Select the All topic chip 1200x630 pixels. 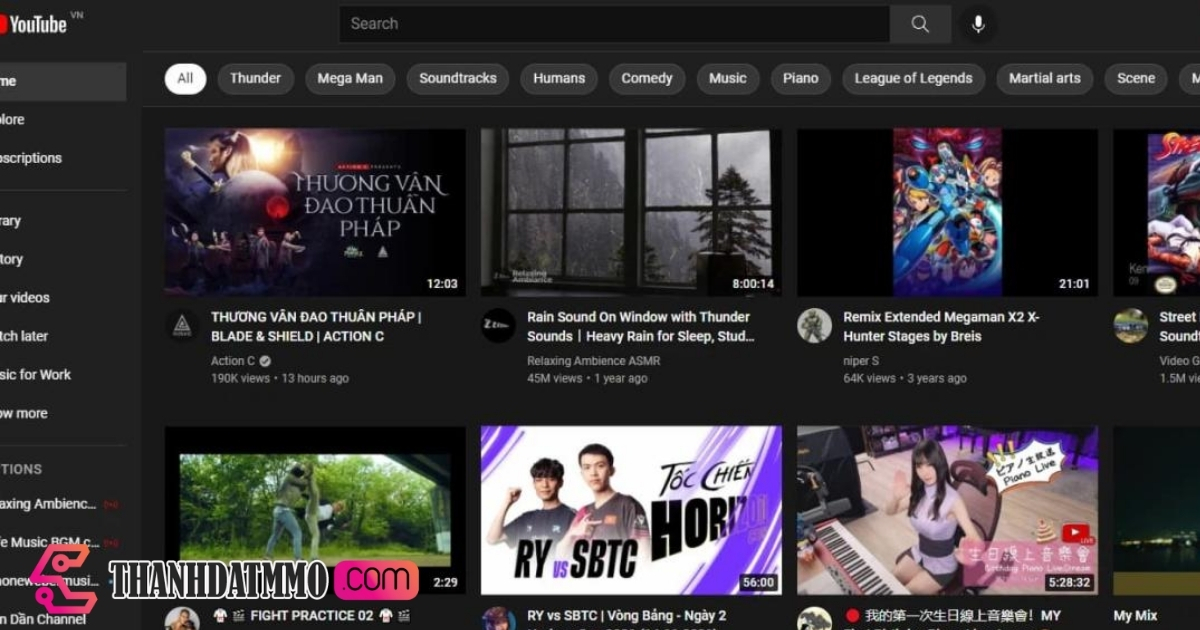184,78
